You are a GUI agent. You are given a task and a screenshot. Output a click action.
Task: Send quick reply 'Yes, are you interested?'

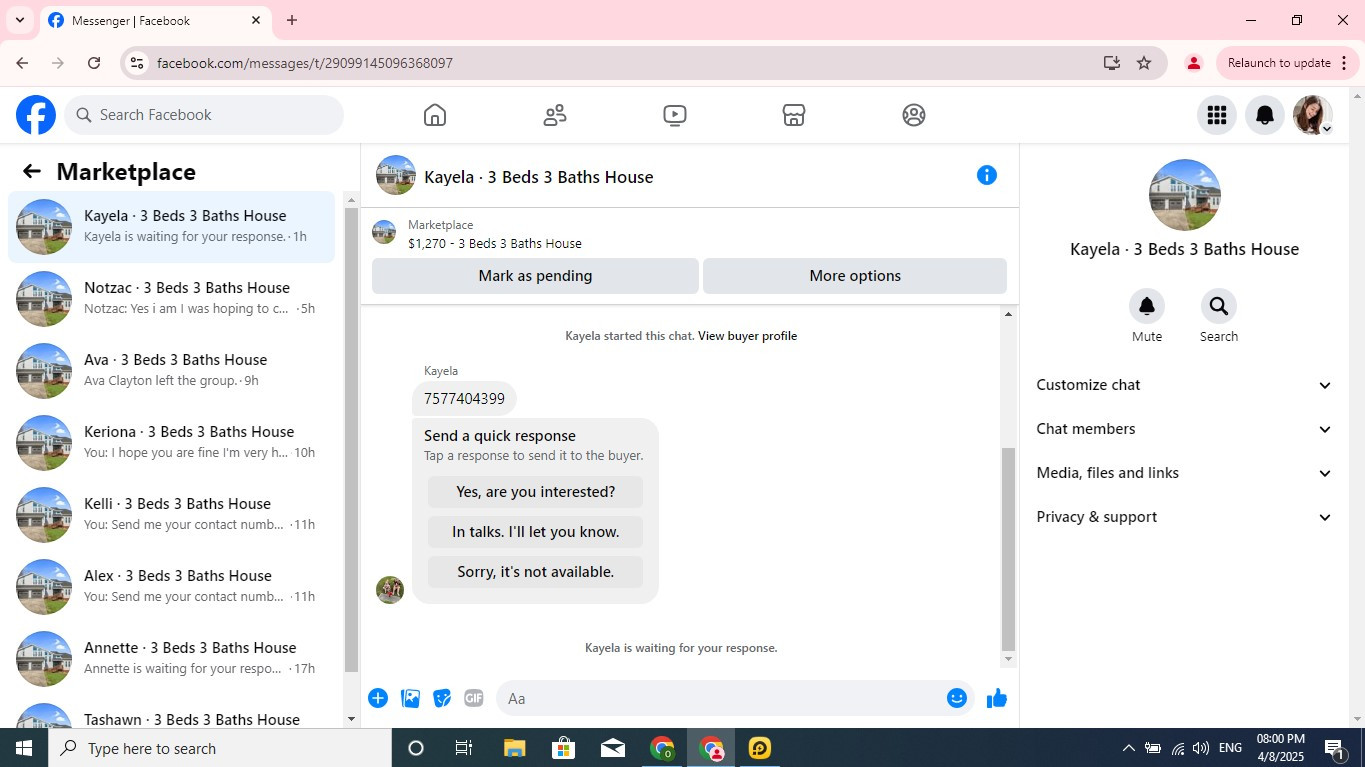coord(535,492)
